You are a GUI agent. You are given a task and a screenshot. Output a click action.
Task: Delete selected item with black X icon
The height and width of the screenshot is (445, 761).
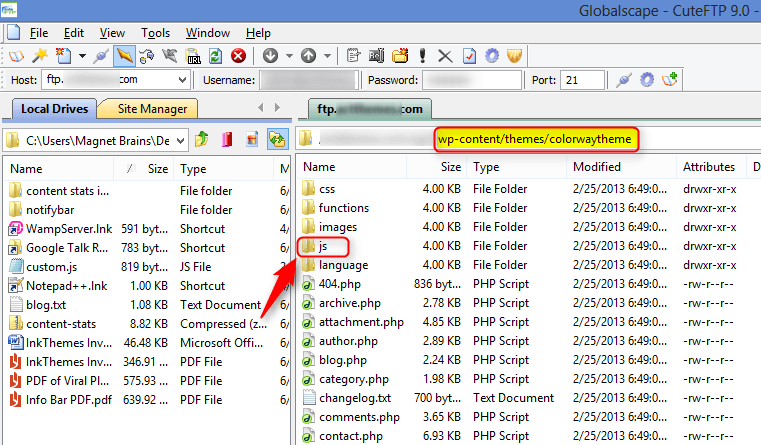click(445, 56)
